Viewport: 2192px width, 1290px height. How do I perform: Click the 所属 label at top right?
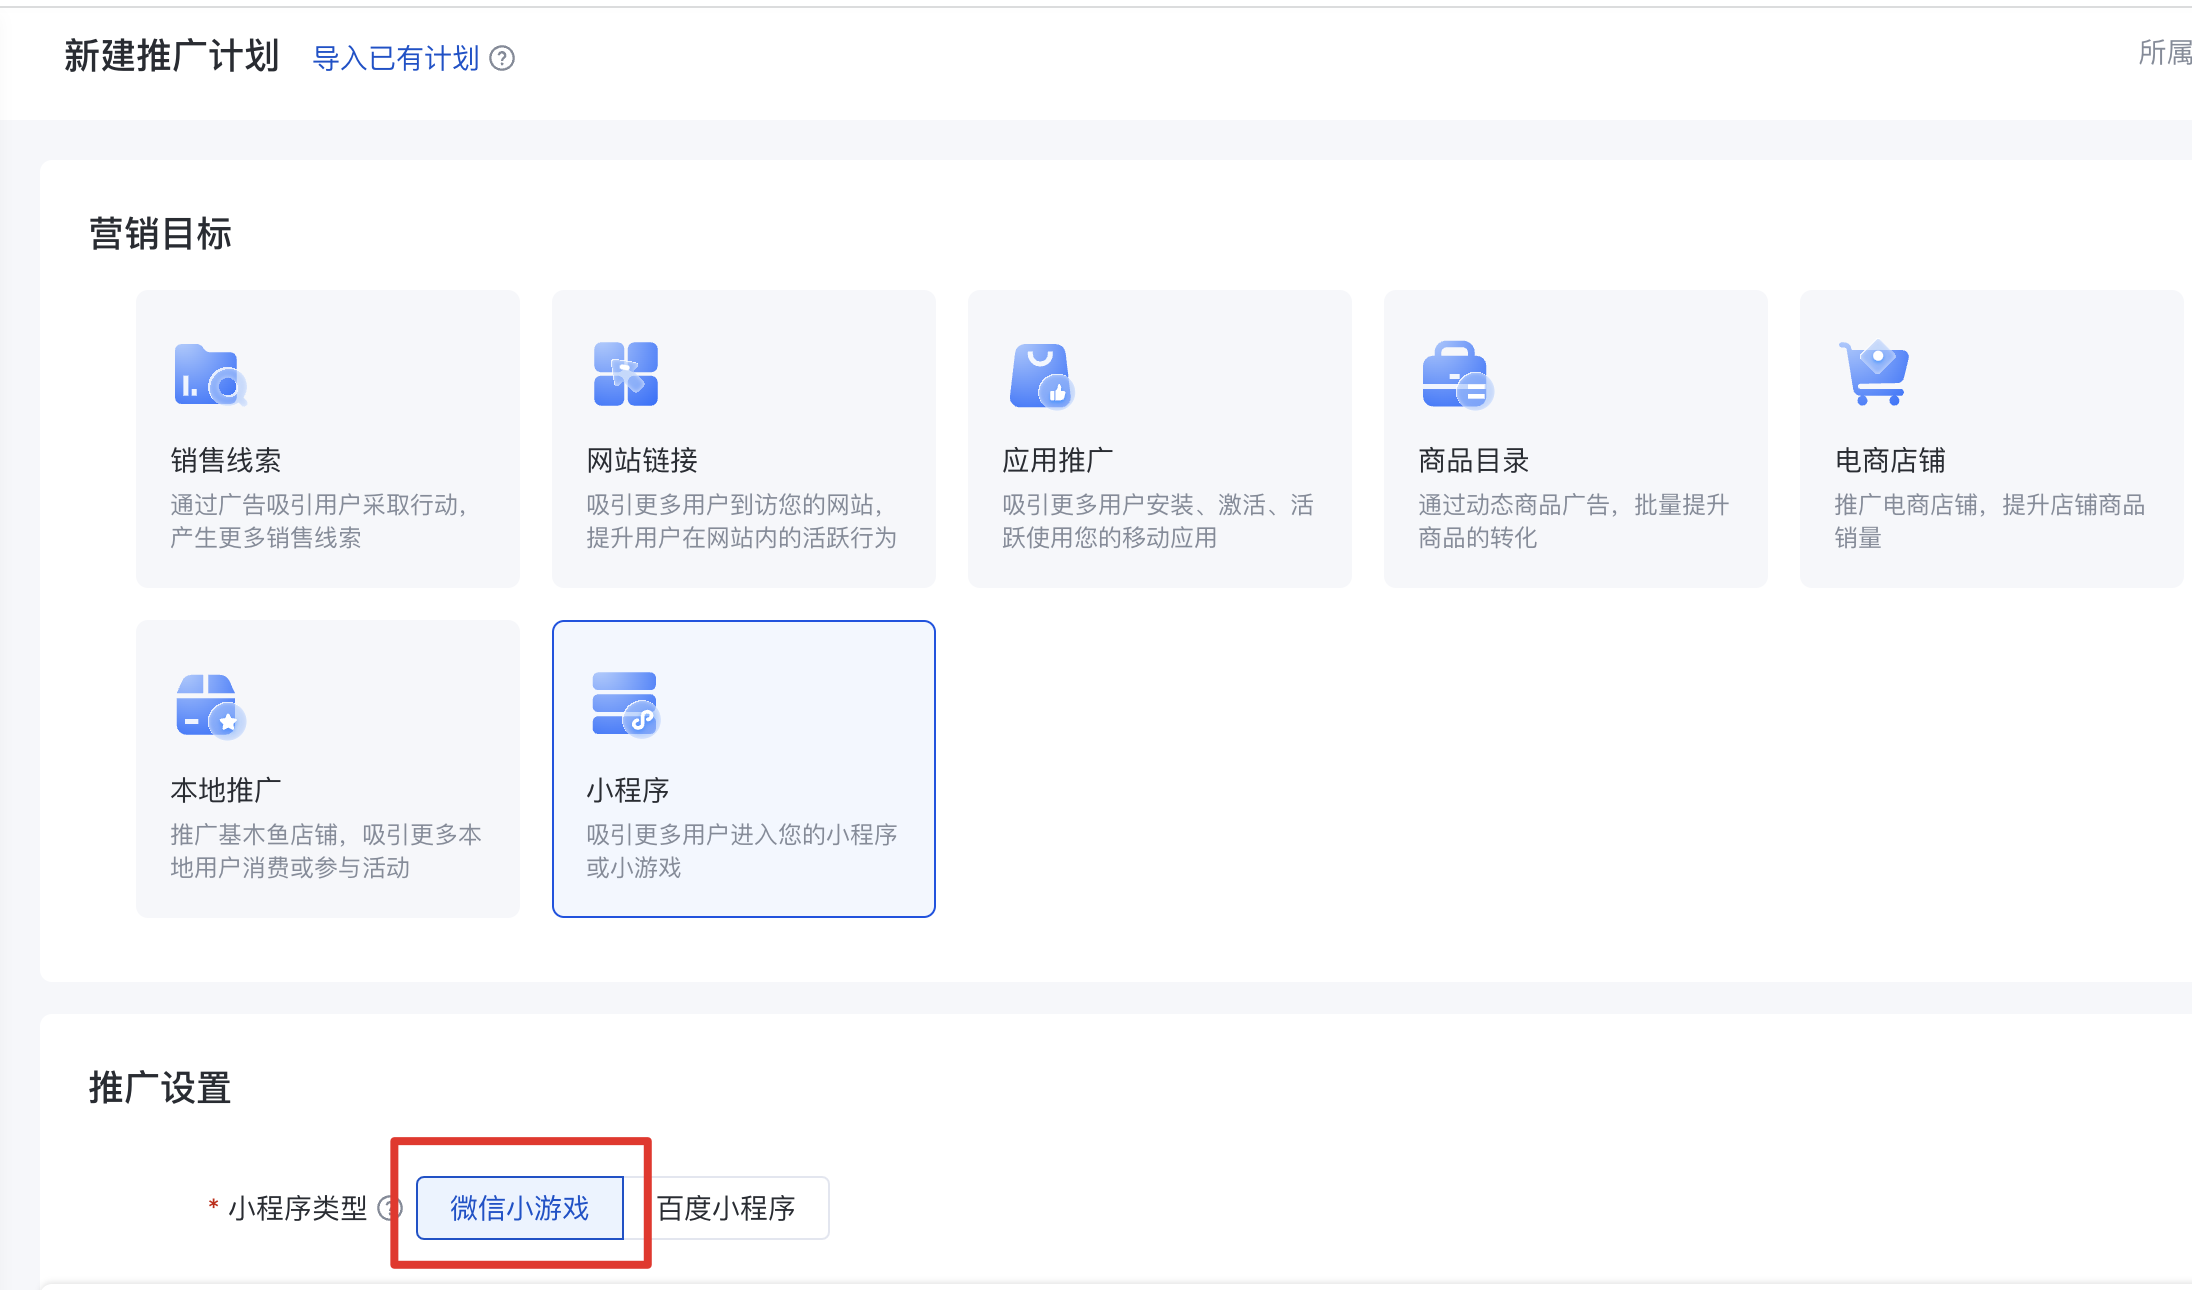click(x=2164, y=53)
